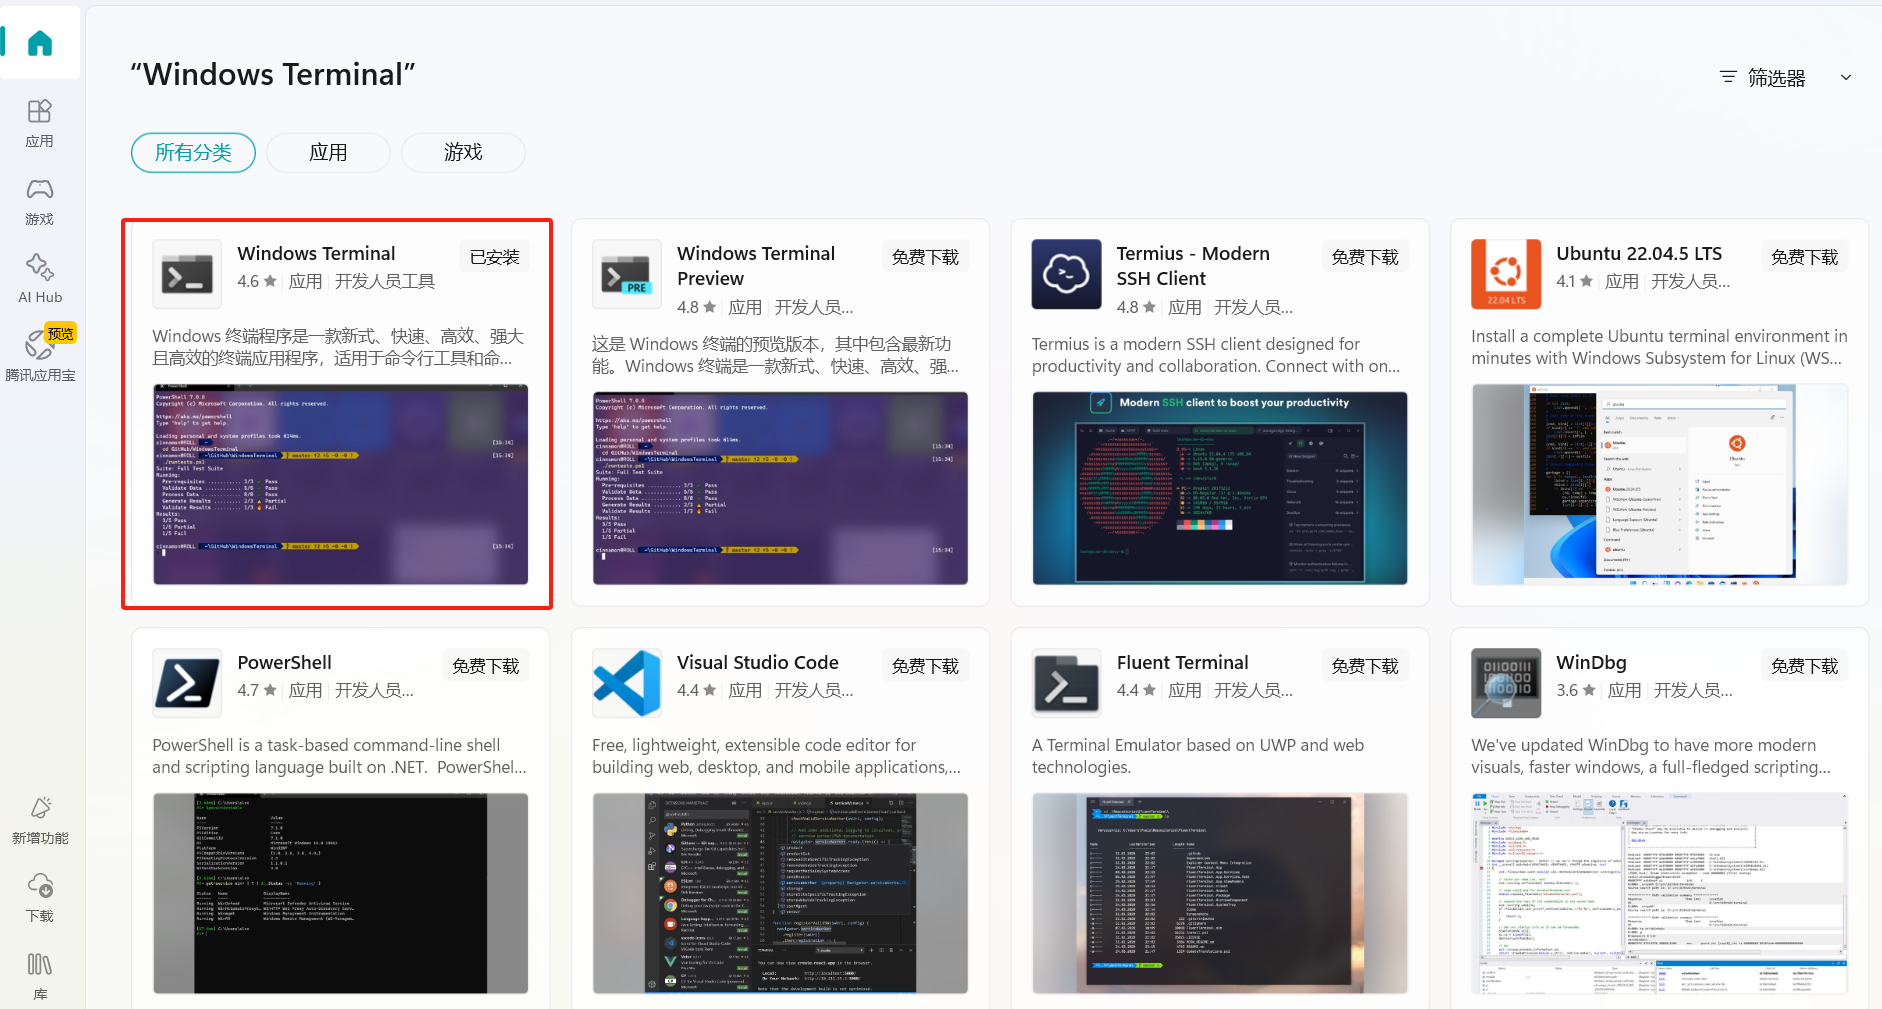
Task: Select the 所有分类 category tab
Action: [x=193, y=152]
